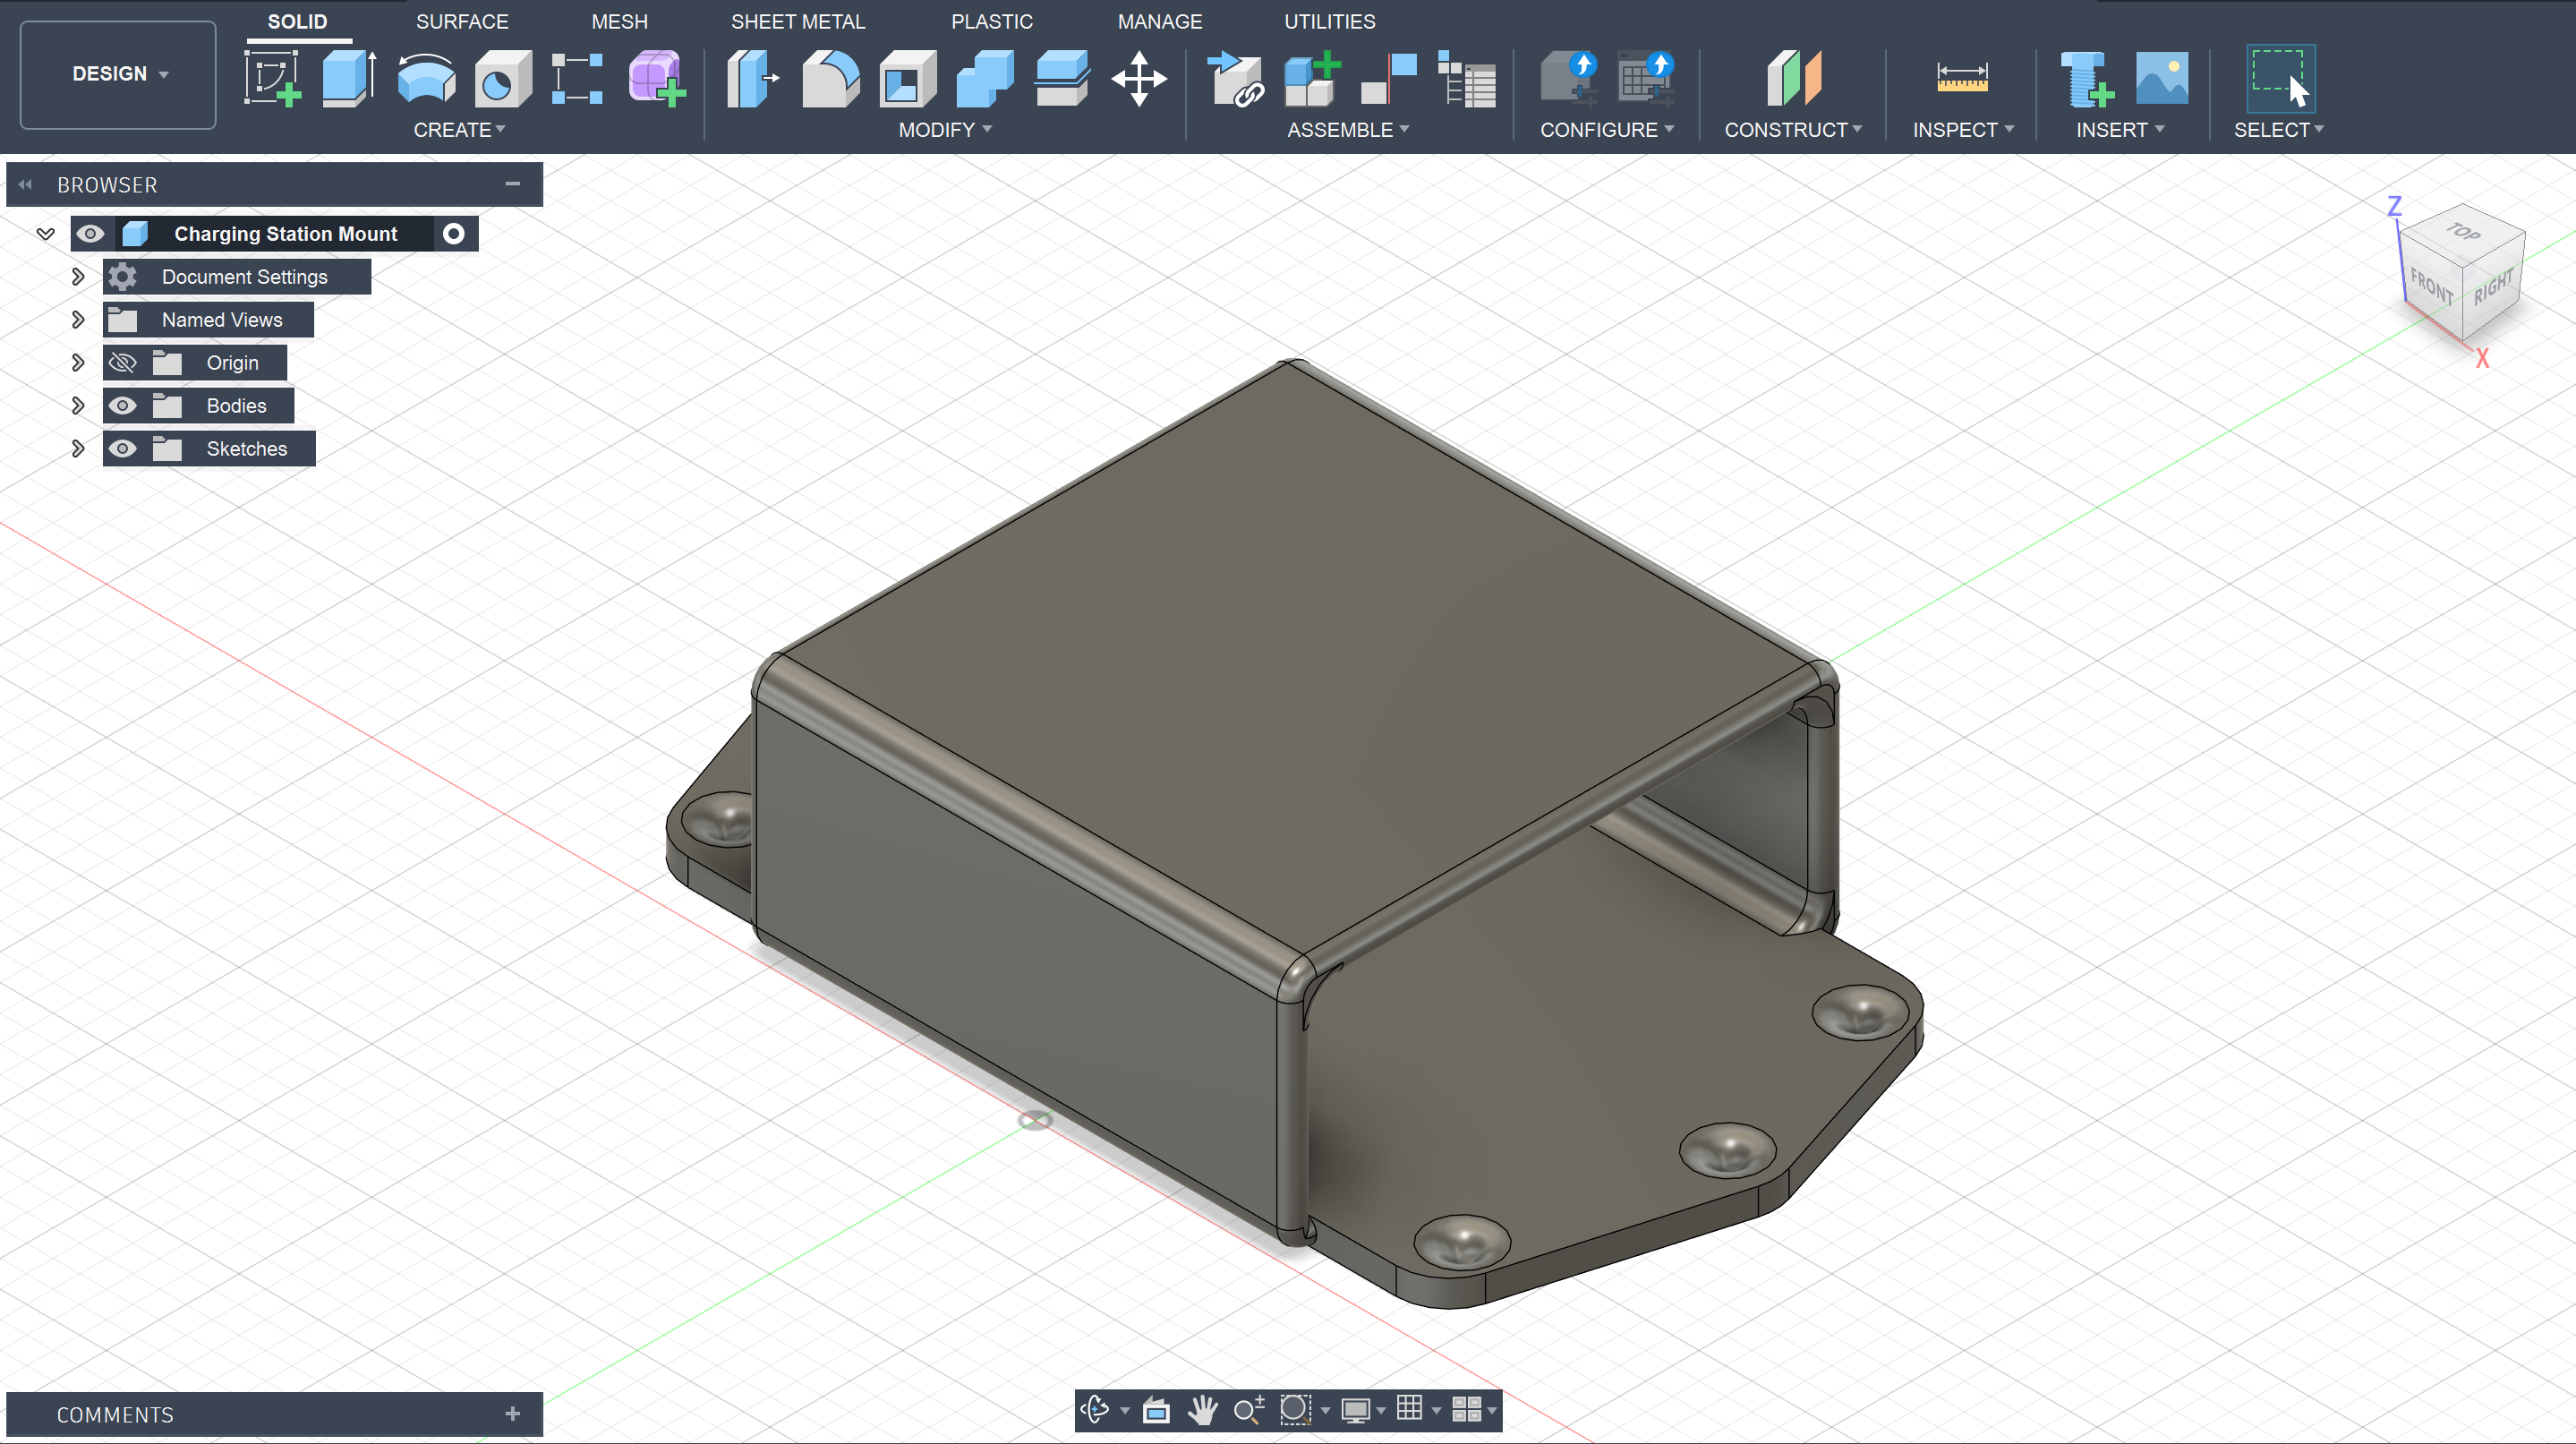Click the Configuration table icon
The image size is (2576, 1444).
[x=1646, y=78]
